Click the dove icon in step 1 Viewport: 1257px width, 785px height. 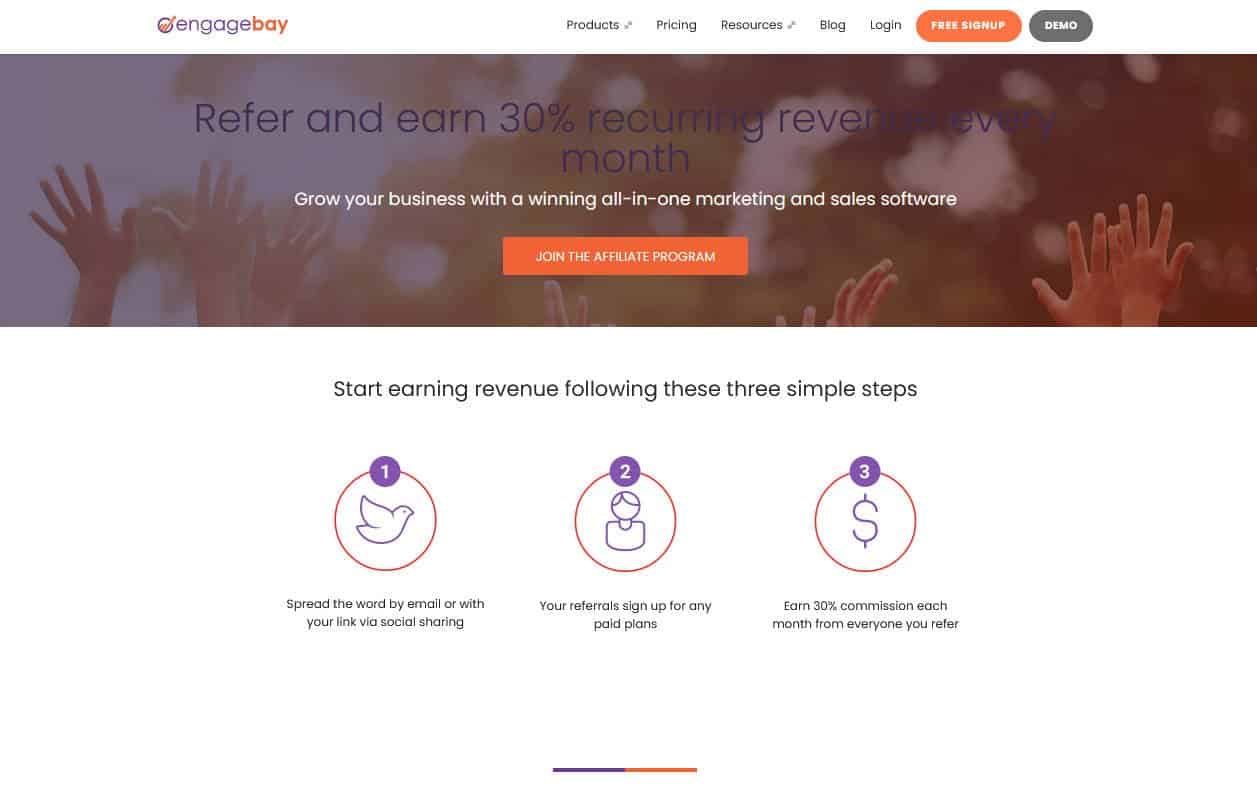tap(385, 520)
